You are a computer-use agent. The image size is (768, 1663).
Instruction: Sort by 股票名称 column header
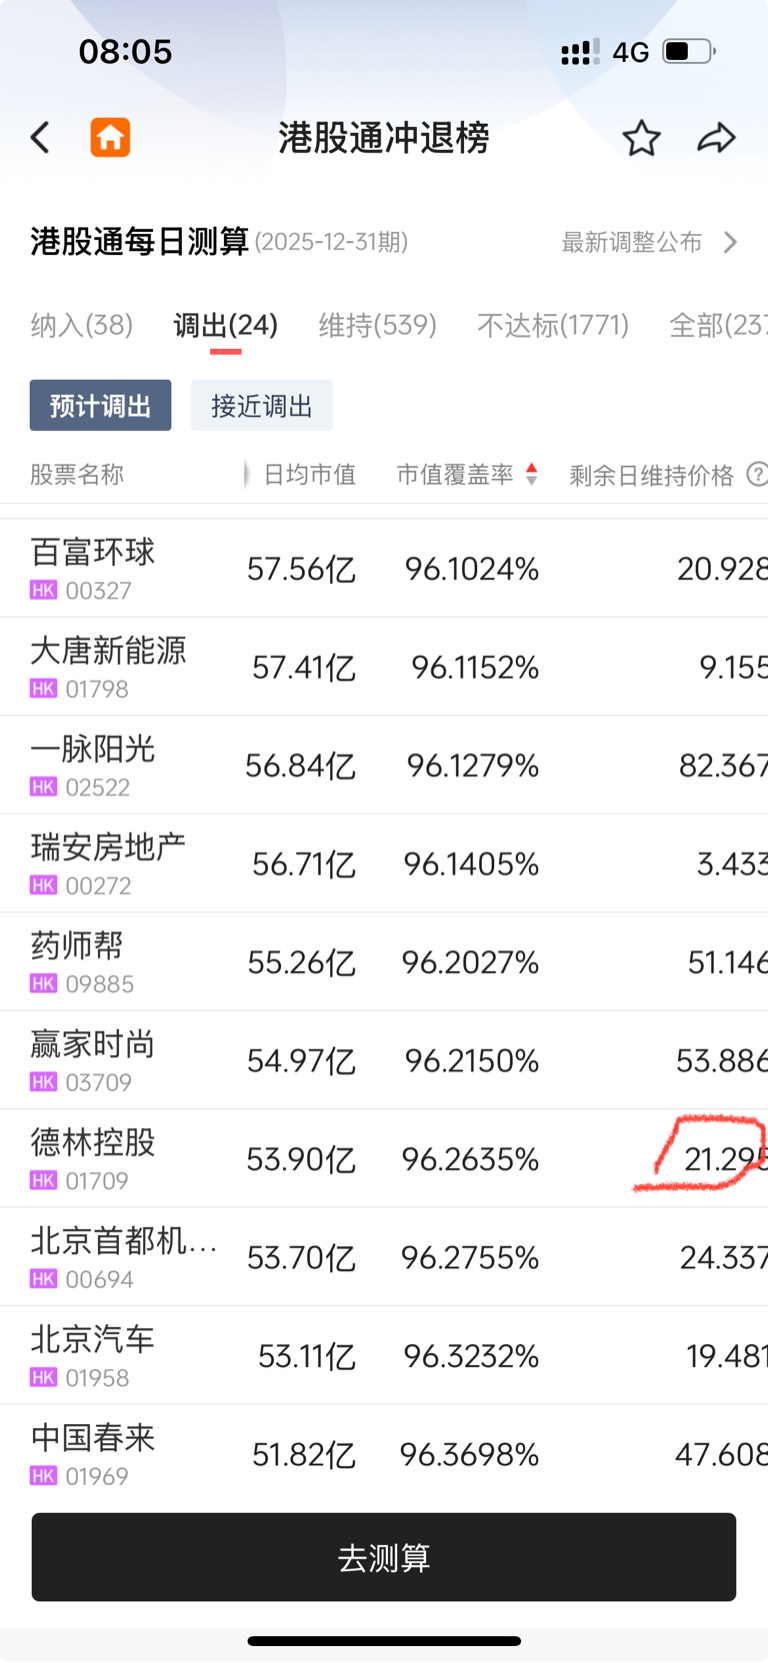(77, 474)
